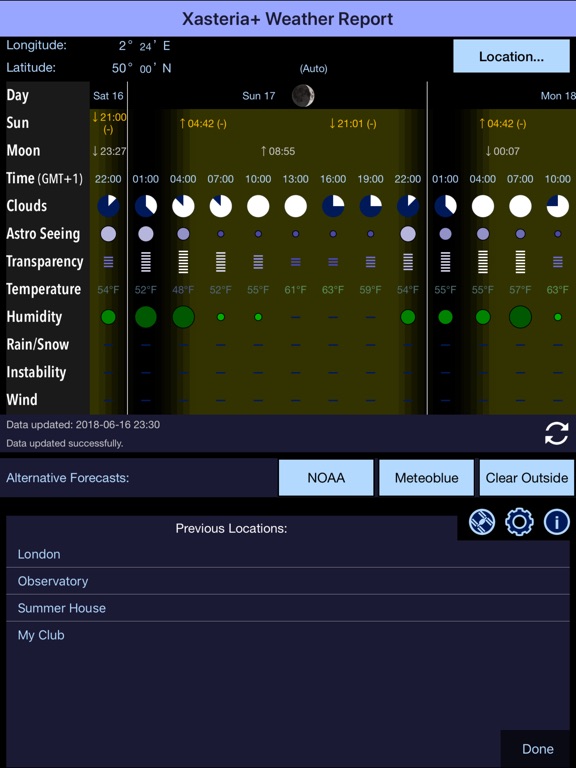Open the satellite view icon
Screen dimensions: 576x768
[482, 522]
